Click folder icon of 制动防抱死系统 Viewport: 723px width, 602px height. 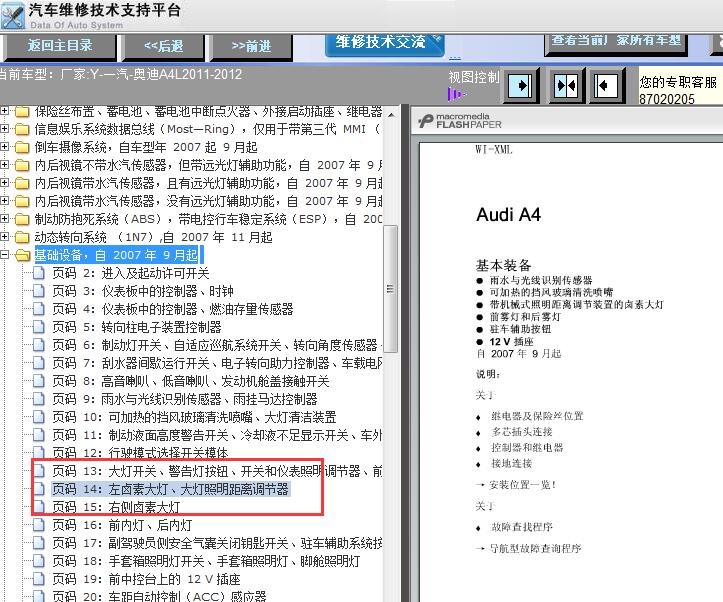(x=22, y=219)
